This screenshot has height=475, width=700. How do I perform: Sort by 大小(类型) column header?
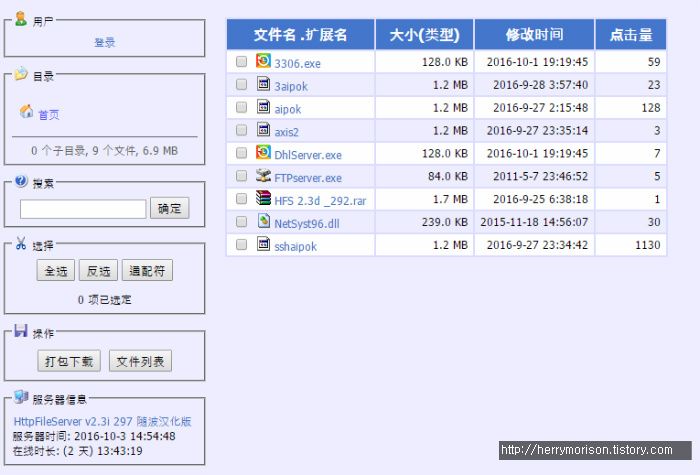coord(424,34)
